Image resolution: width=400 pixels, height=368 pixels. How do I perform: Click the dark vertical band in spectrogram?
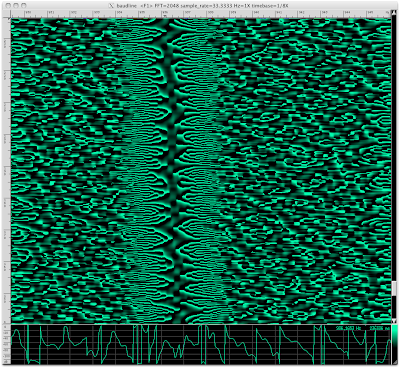coord(172,170)
